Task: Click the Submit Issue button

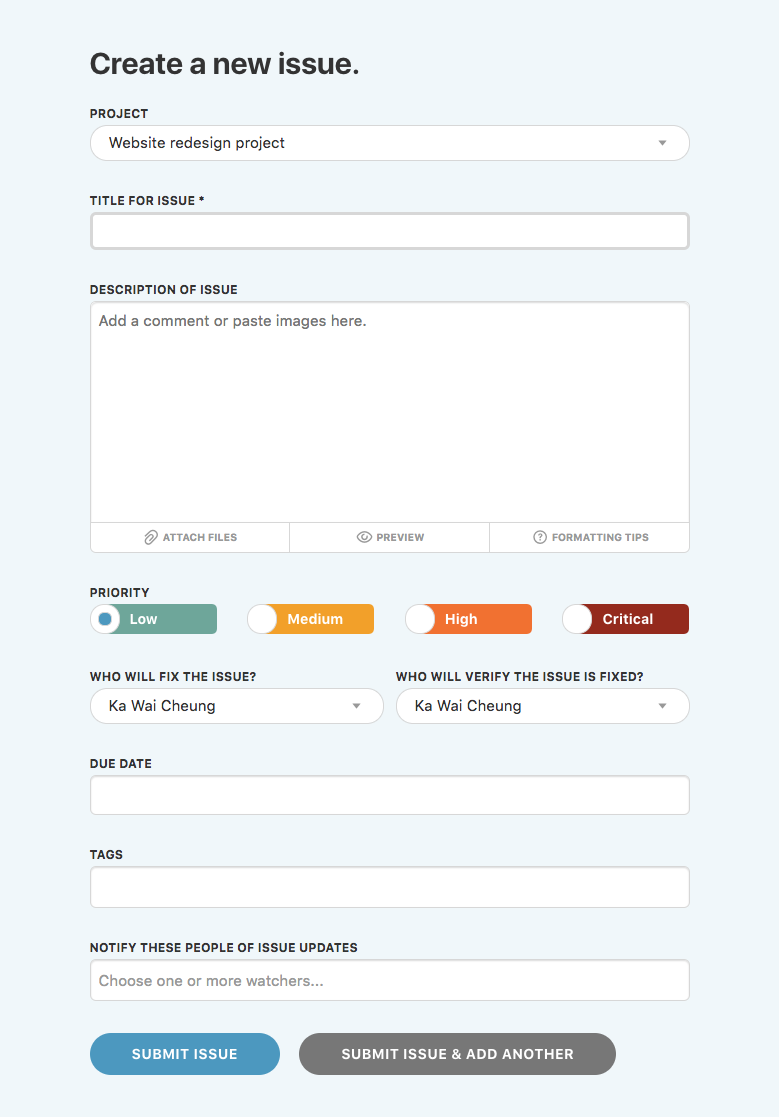Action: (184, 1053)
